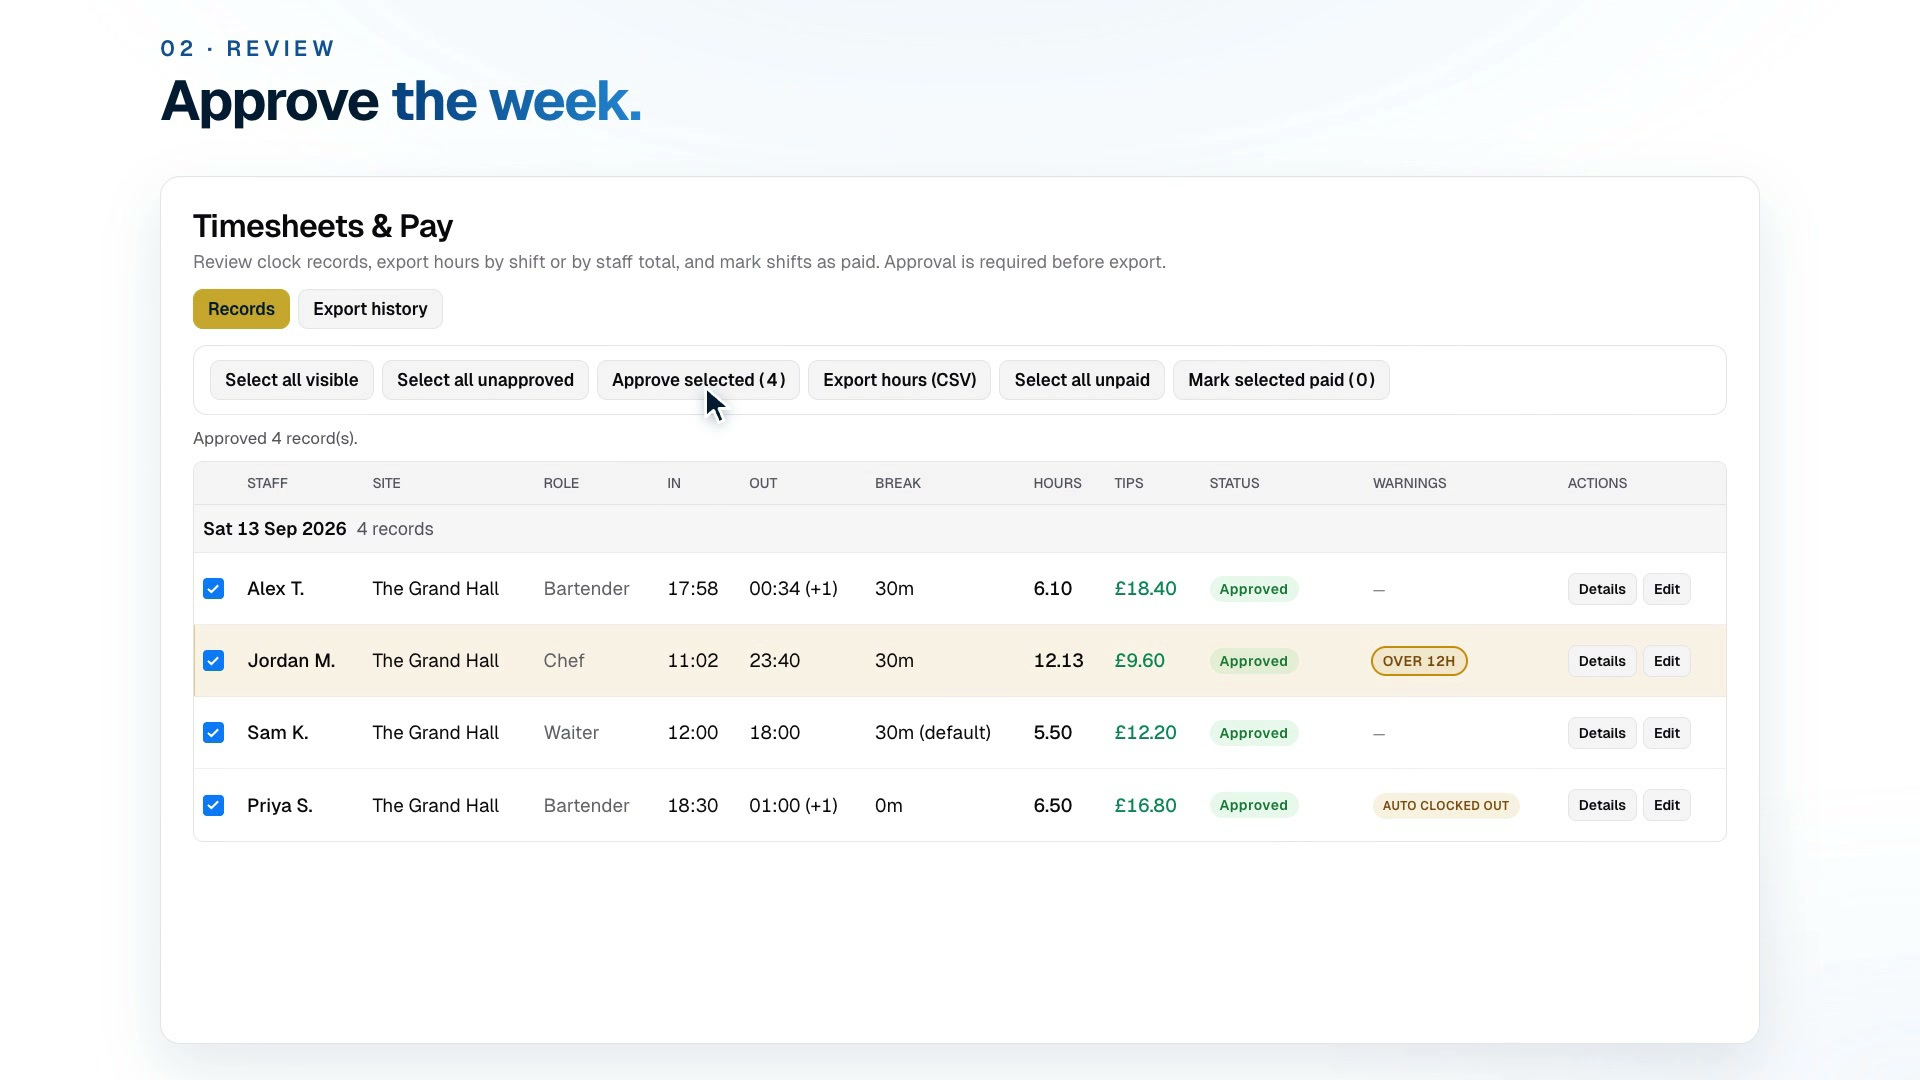Click the STAFF column header
This screenshot has width=1920, height=1080.
click(267, 483)
